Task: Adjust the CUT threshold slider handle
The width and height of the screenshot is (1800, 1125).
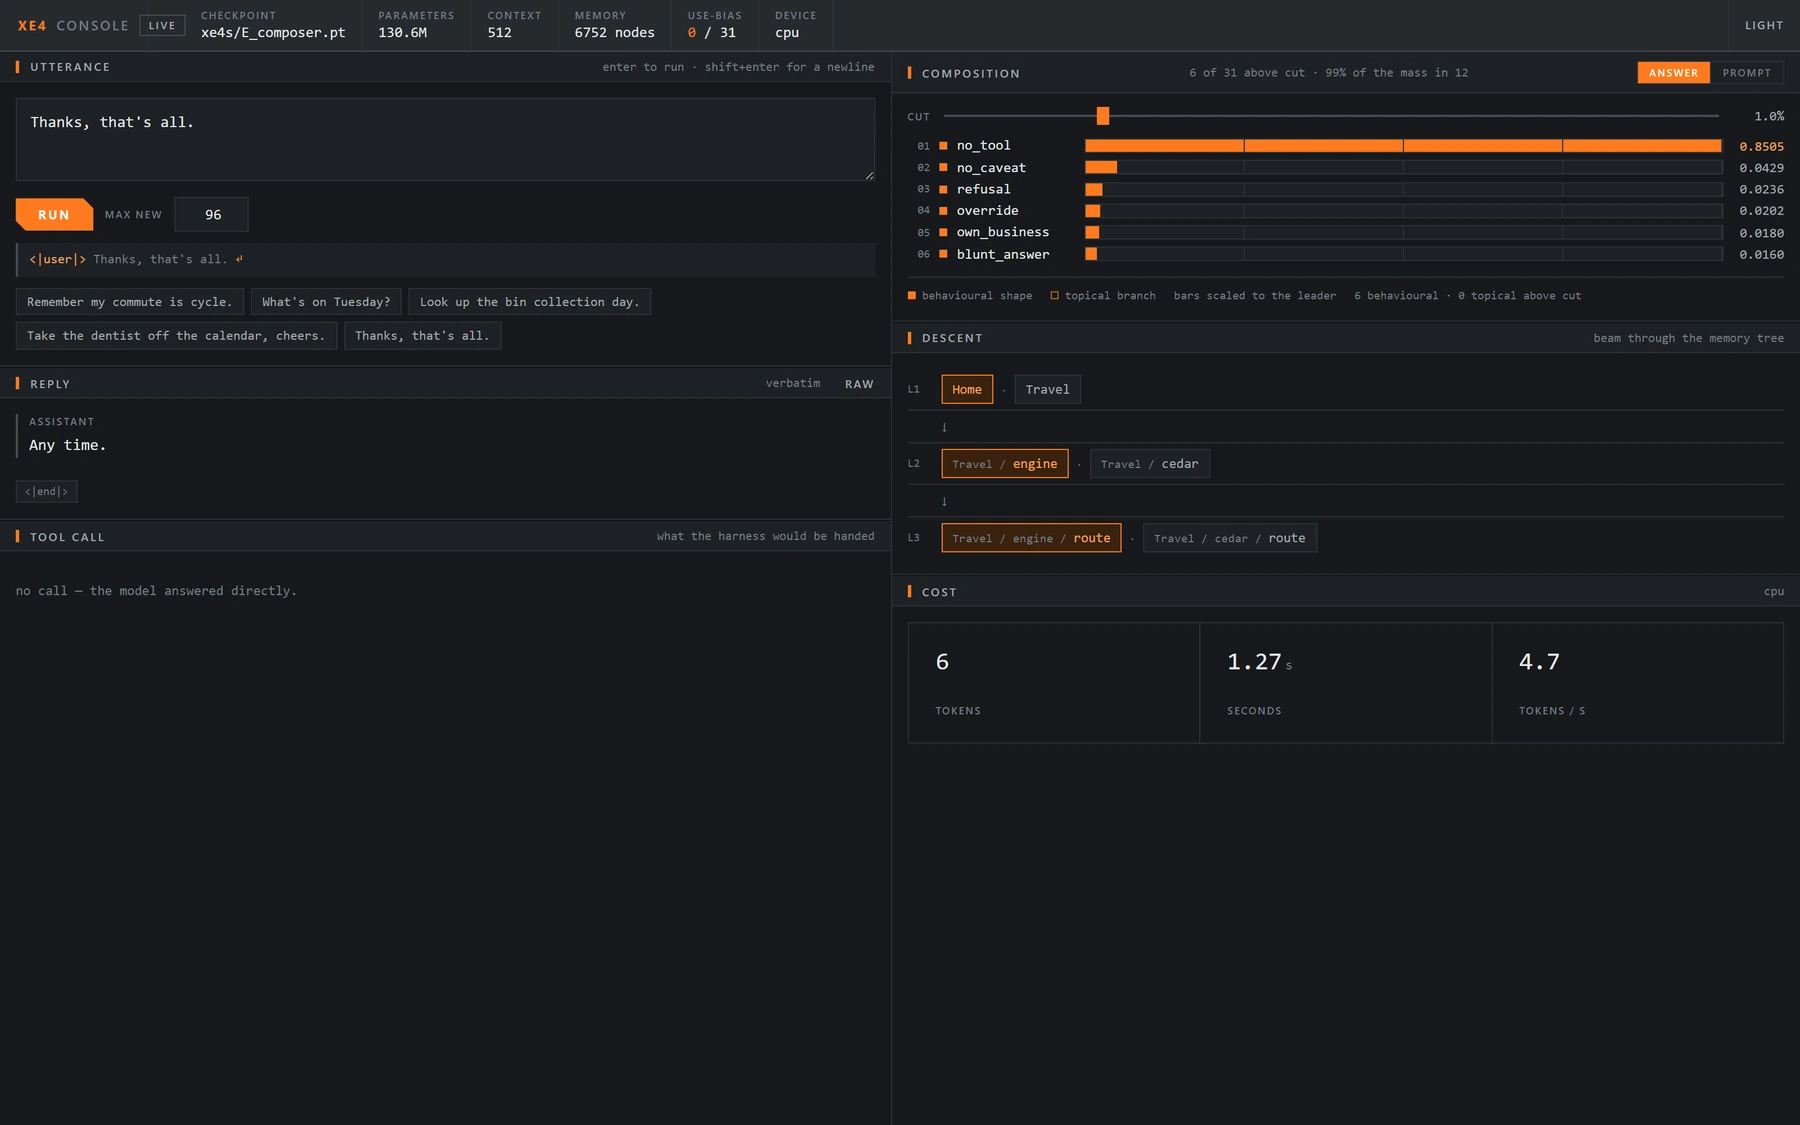Action: coord(1103,116)
